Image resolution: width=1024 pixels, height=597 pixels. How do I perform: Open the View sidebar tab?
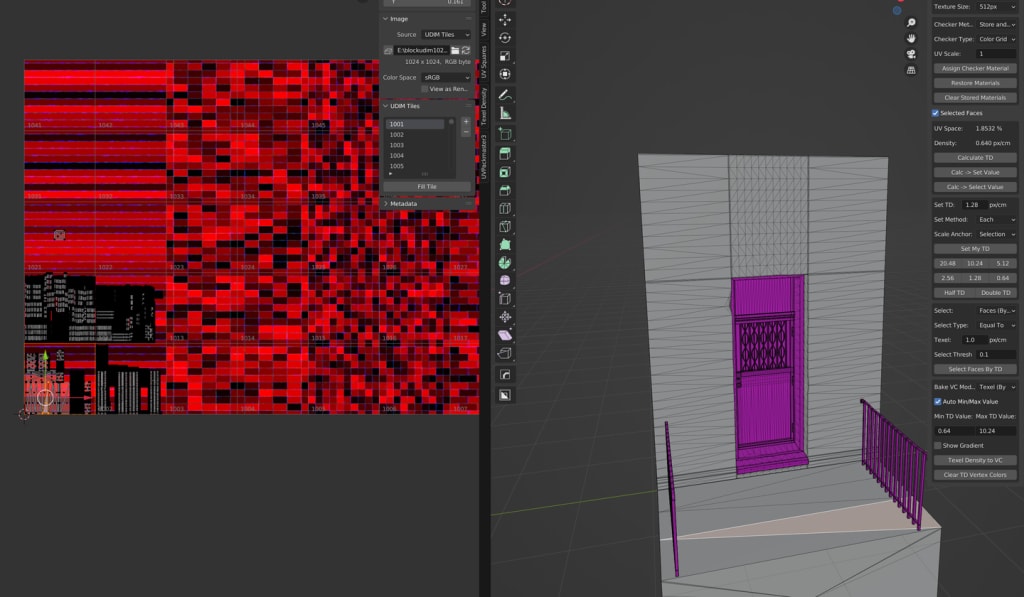tap(484, 29)
